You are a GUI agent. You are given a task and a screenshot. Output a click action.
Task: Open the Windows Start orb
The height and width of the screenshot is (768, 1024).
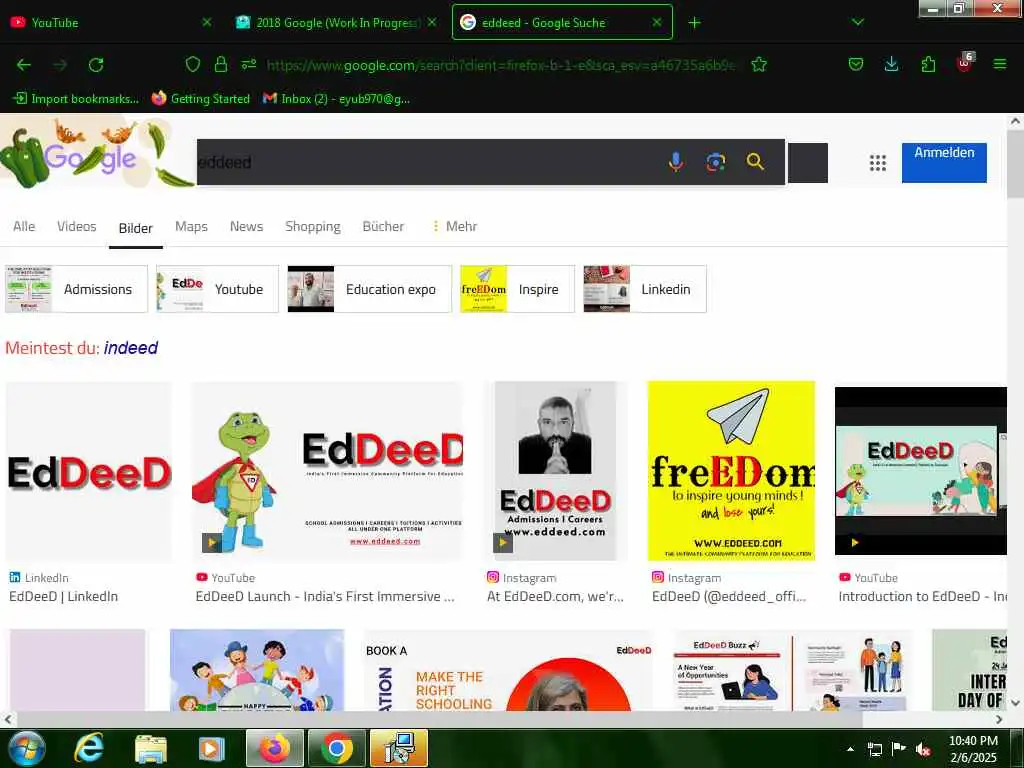click(x=26, y=748)
